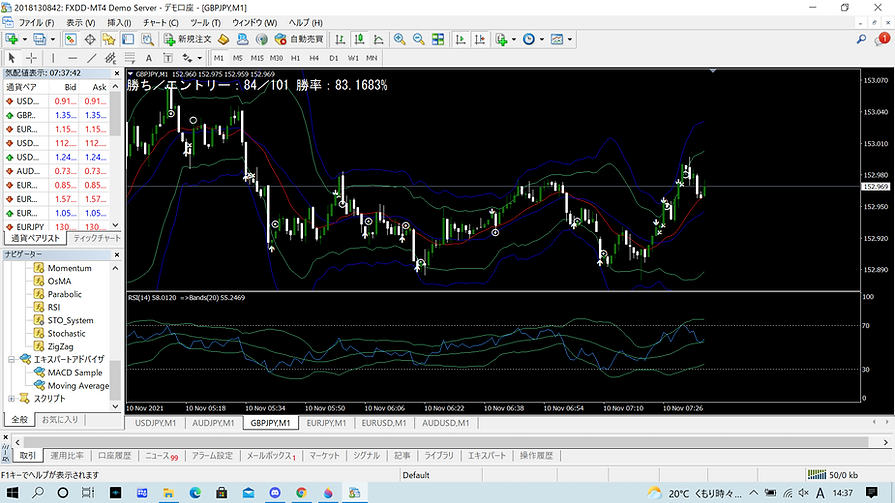Toggle the Navigator star-folder icon
This screenshot has width=895, height=503.
(108, 39)
